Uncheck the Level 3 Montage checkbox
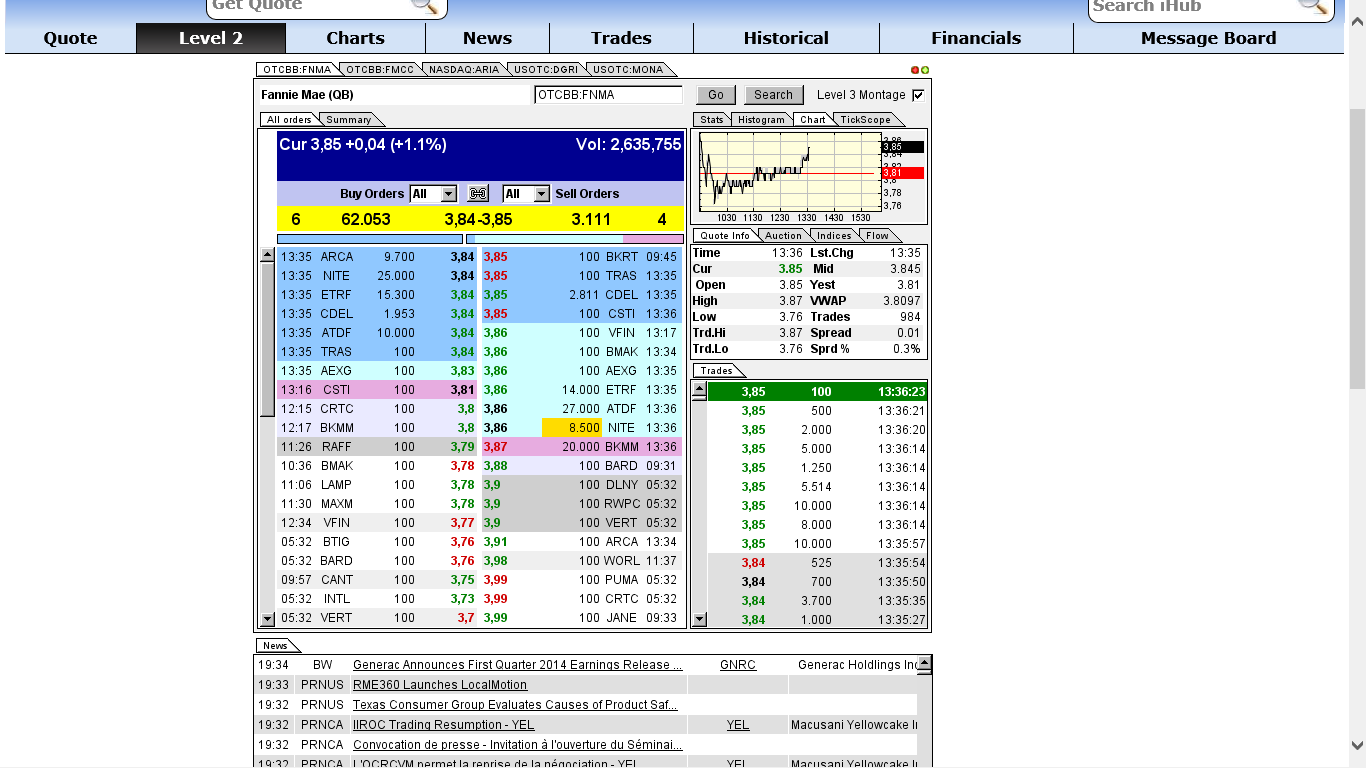 click(x=918, y=95)
